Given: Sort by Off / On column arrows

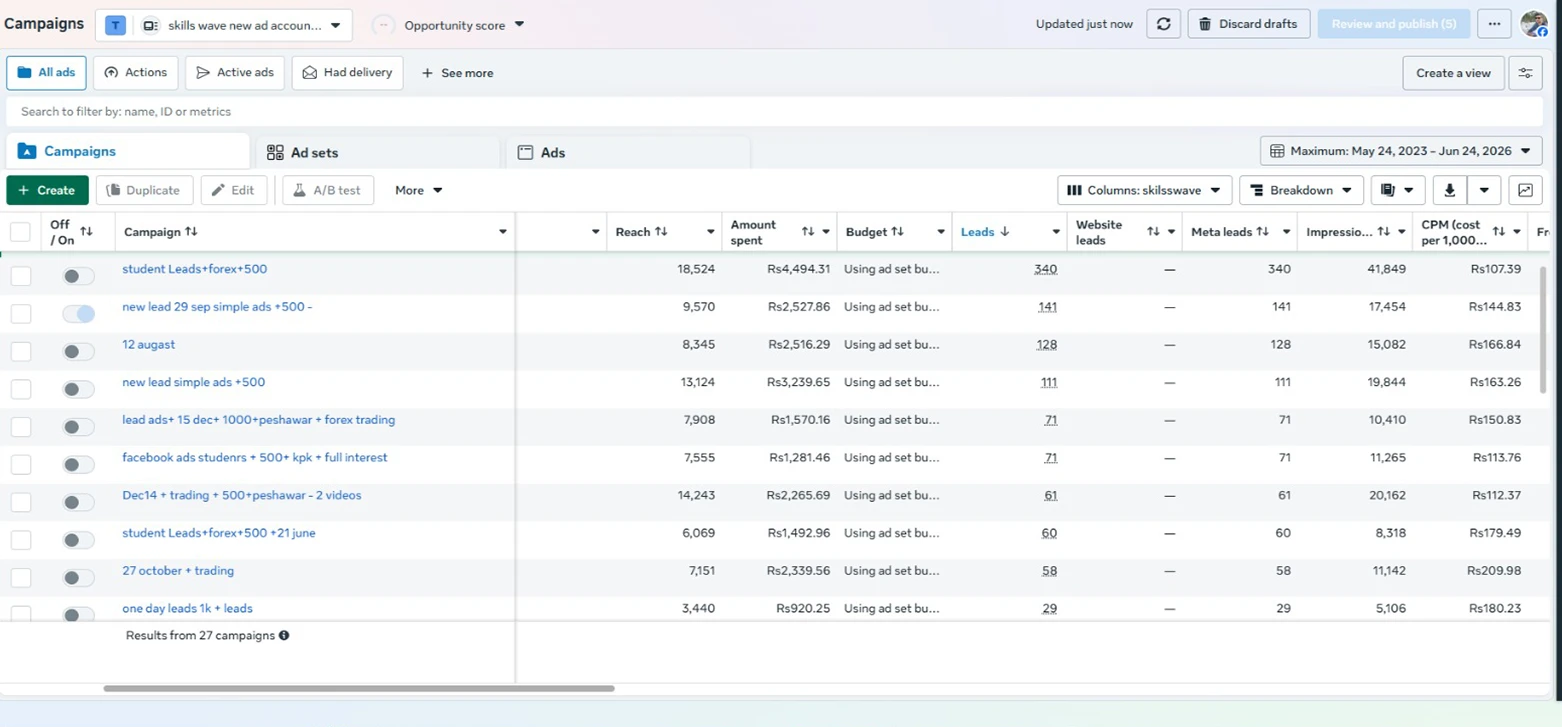Looking at the screenshot, I should tap(86, 232).
